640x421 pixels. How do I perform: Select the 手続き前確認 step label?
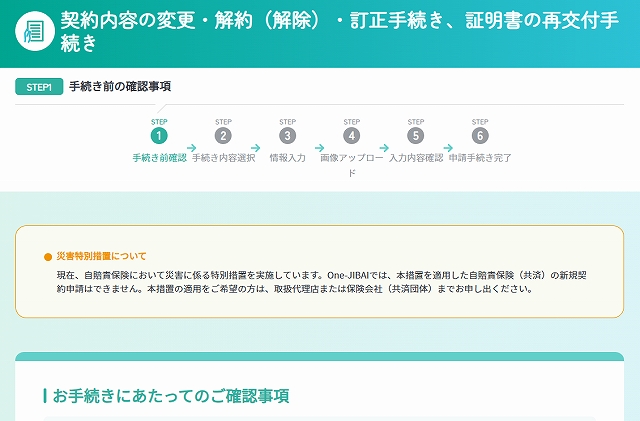(x=159, y=158)
